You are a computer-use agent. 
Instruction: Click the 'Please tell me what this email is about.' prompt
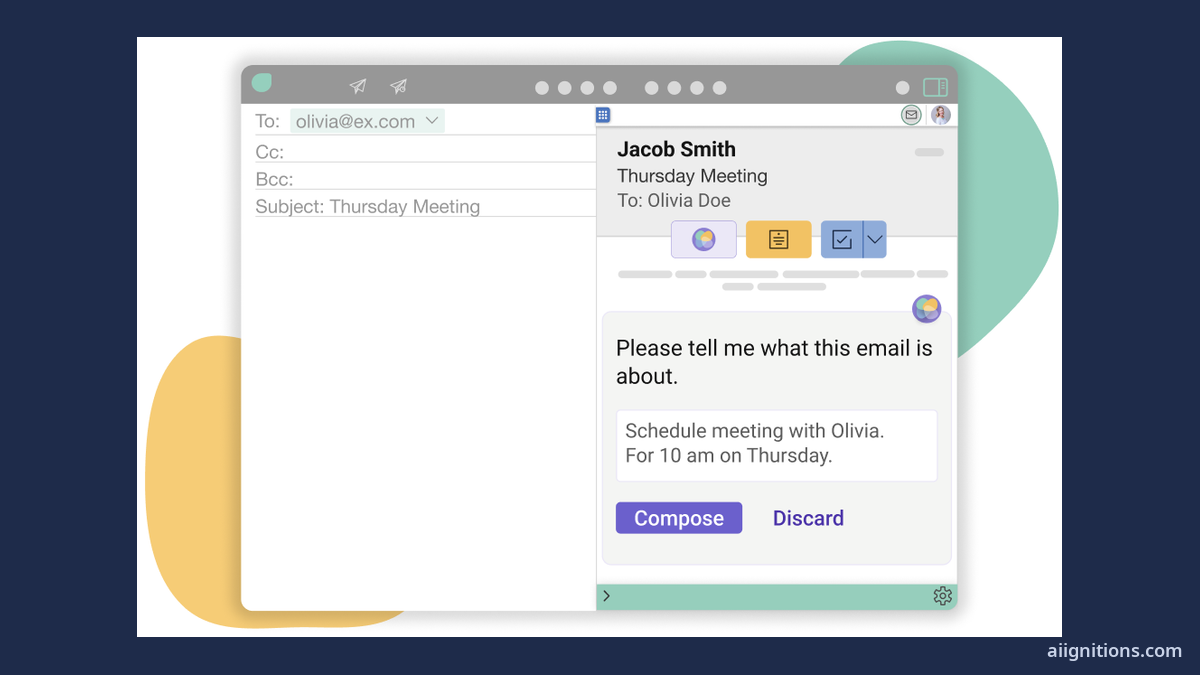point(774,362)
